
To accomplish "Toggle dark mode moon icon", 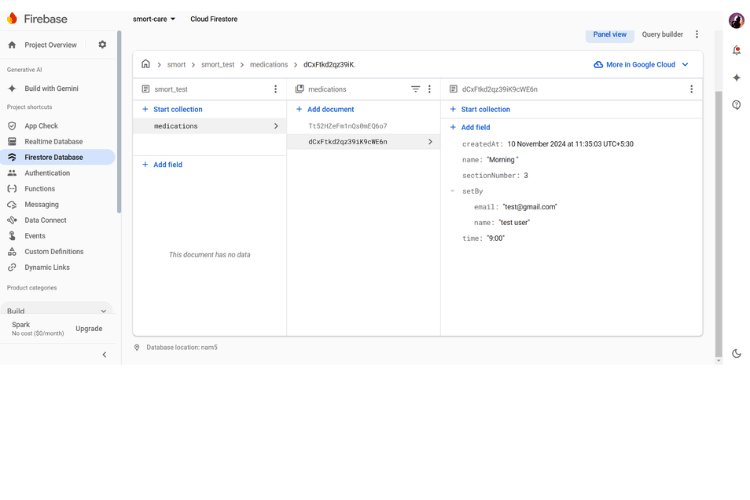I will coord(737,354).
